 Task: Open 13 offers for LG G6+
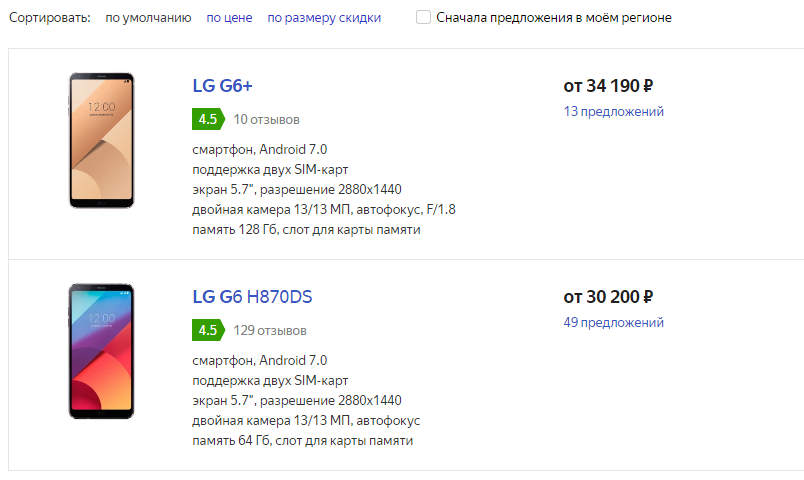[x=613, y=111]
